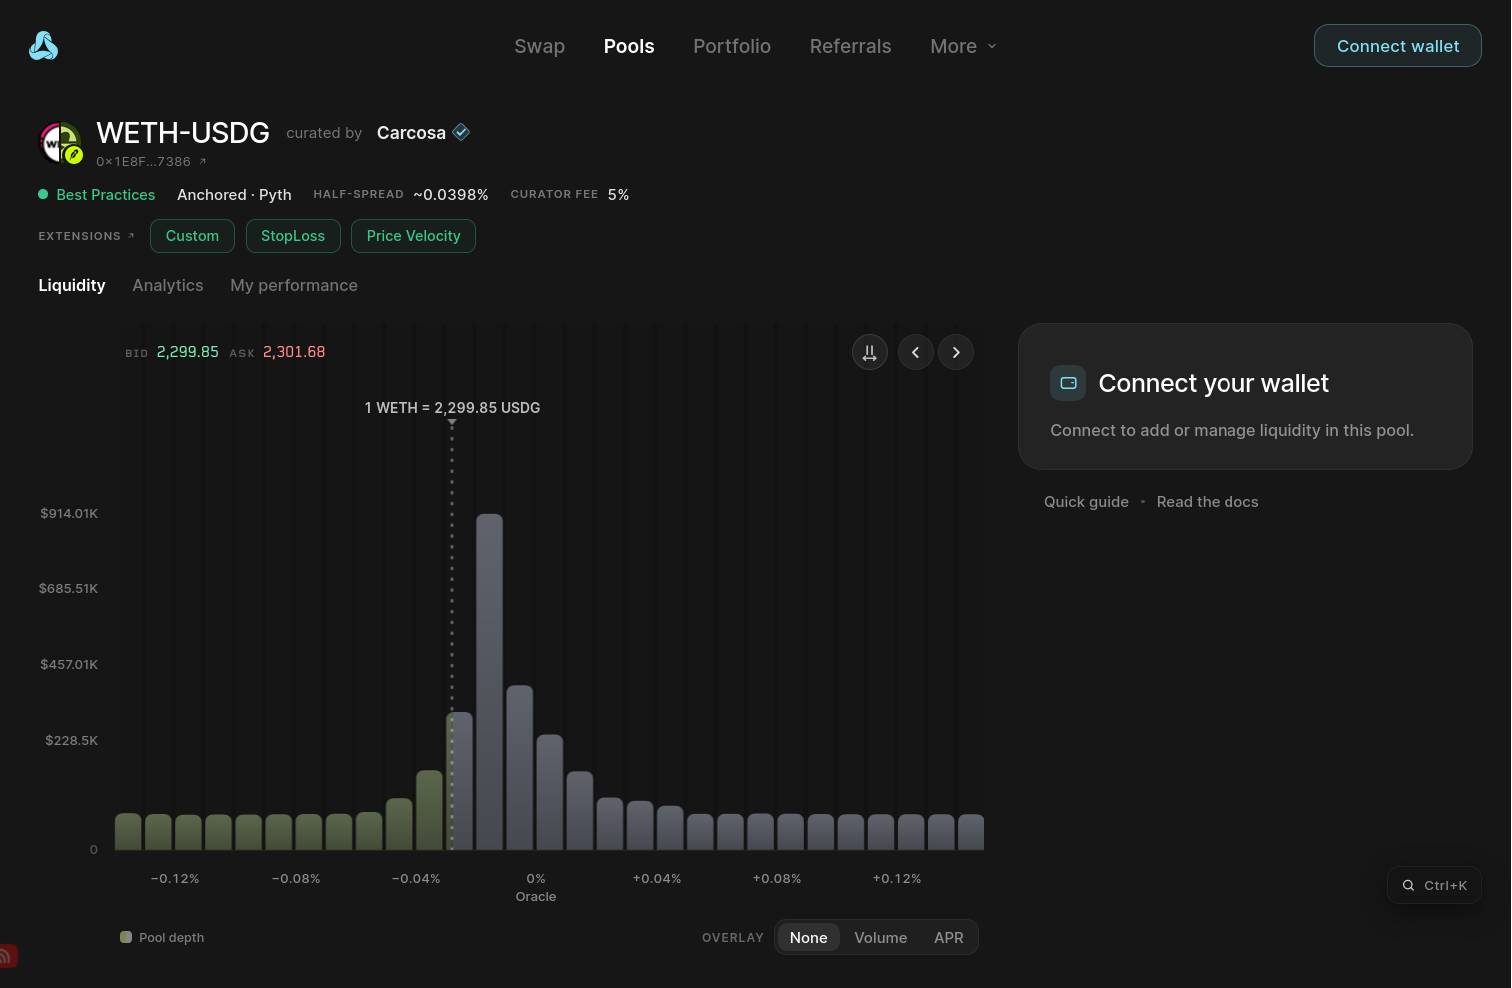
Task: Select None overlay option
Action: point(808,937)
